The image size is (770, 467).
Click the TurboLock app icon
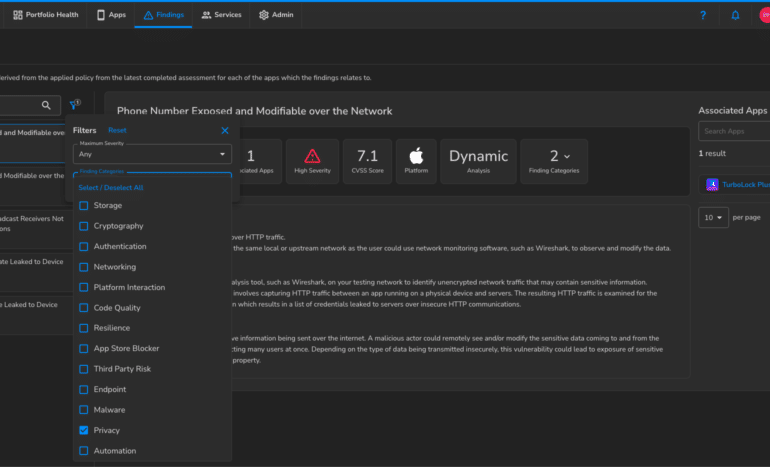click(712, 185)
